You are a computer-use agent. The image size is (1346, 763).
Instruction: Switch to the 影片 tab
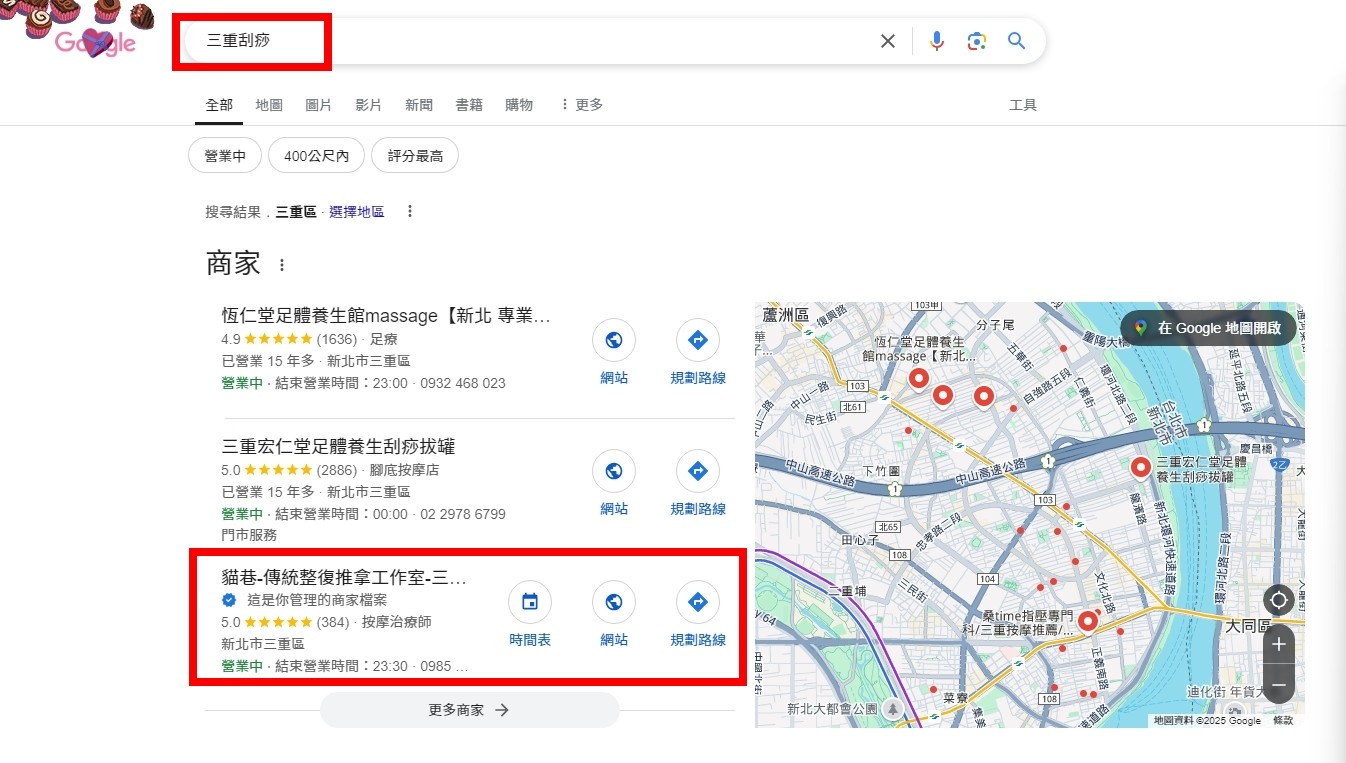coord(369,105)
